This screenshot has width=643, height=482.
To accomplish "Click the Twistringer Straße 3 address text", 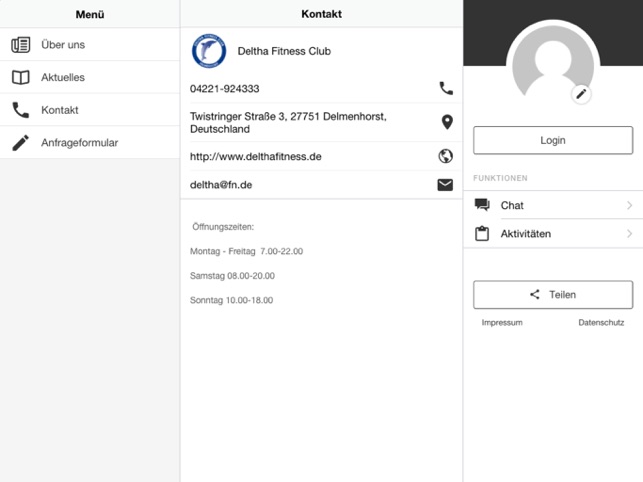I will (x=288, y=123).
